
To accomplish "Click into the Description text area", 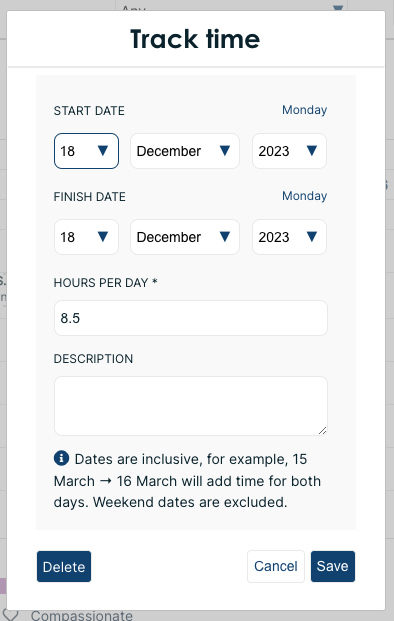I will click(x=191, y=406).
